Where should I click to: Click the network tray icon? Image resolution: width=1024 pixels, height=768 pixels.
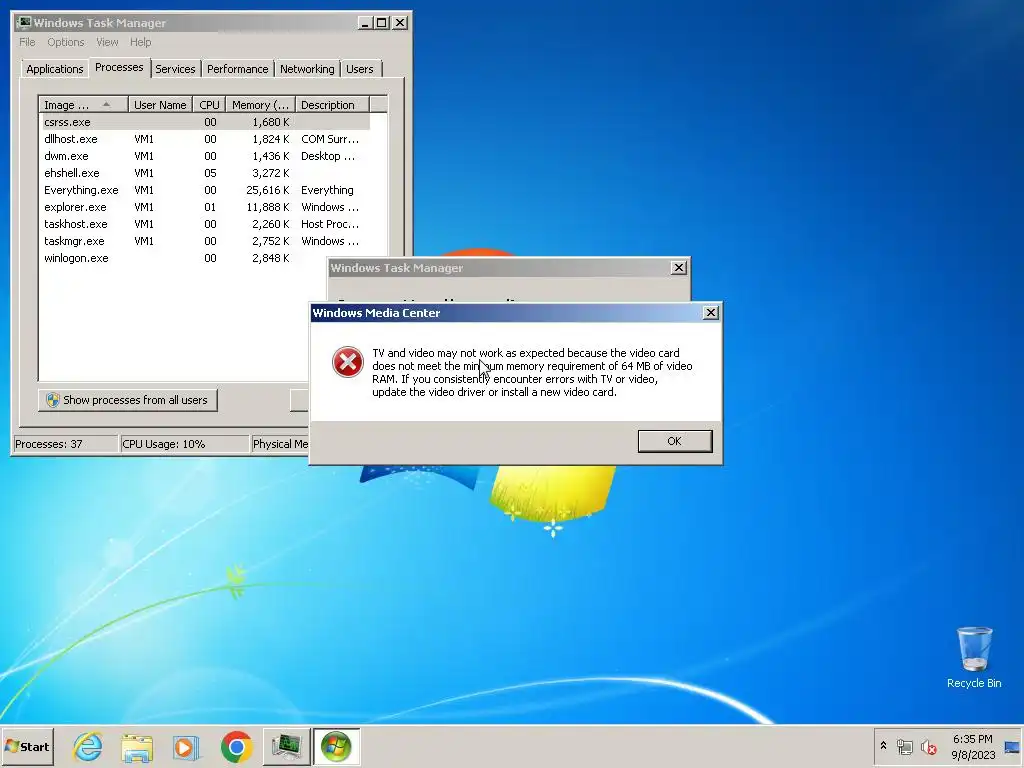point(904,746)
